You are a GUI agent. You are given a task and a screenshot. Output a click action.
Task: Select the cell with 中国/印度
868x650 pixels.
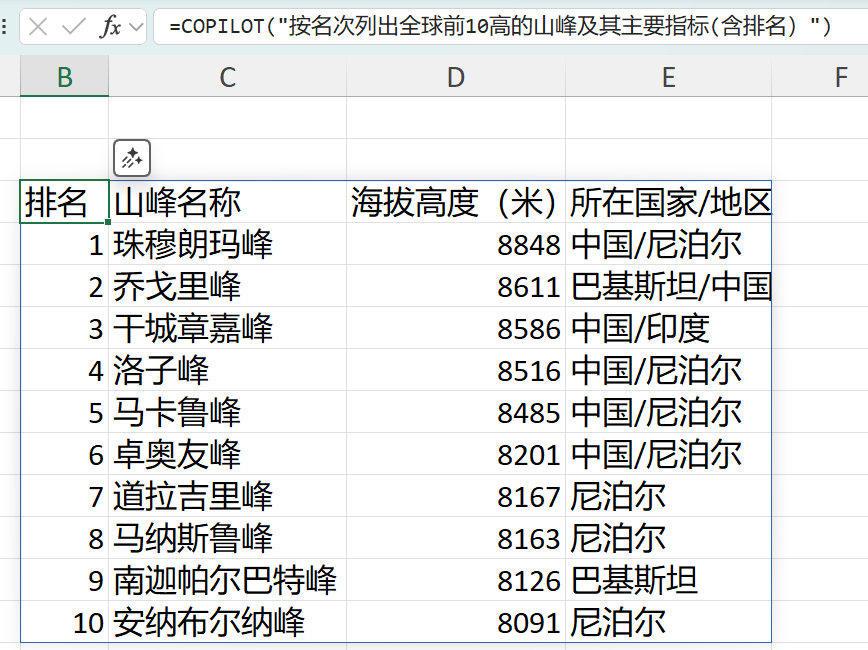(x=668, y=329)
